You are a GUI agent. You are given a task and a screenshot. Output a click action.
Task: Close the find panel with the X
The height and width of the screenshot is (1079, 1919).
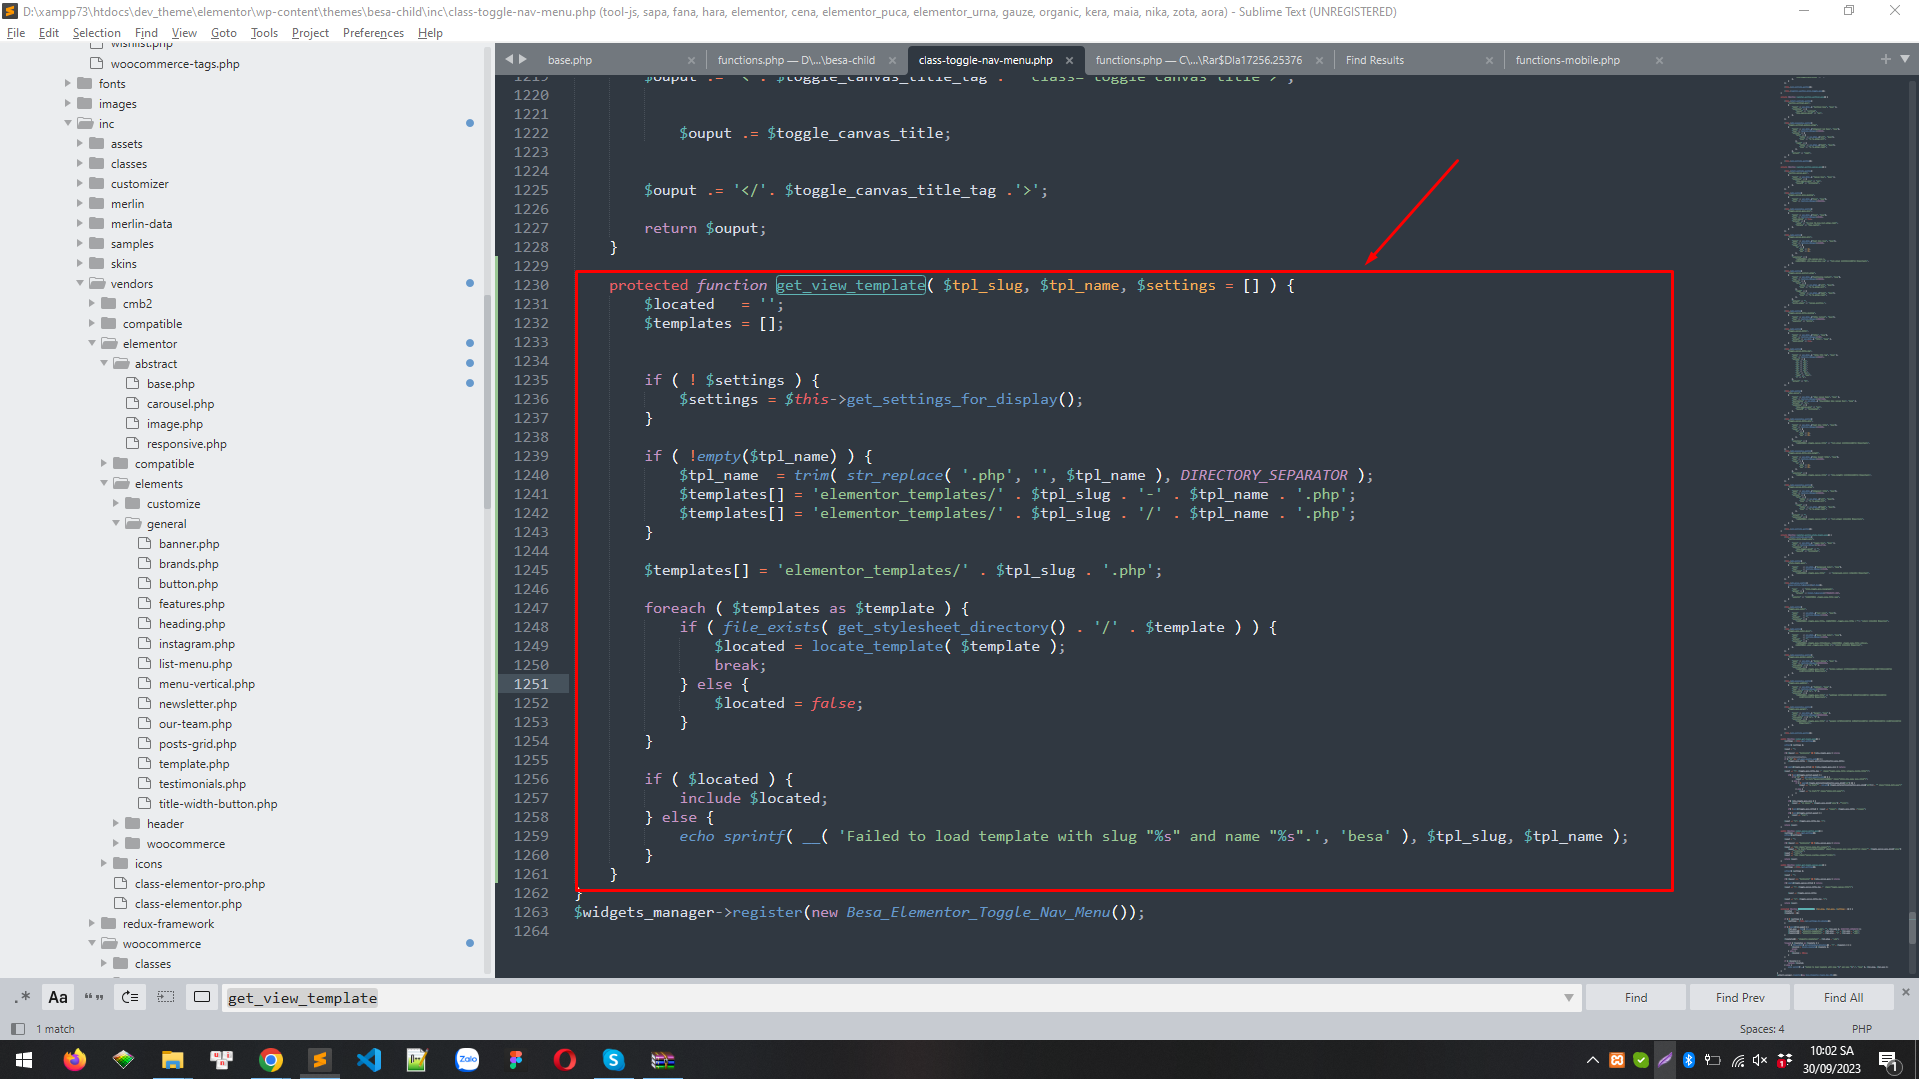click(1905, 992)
